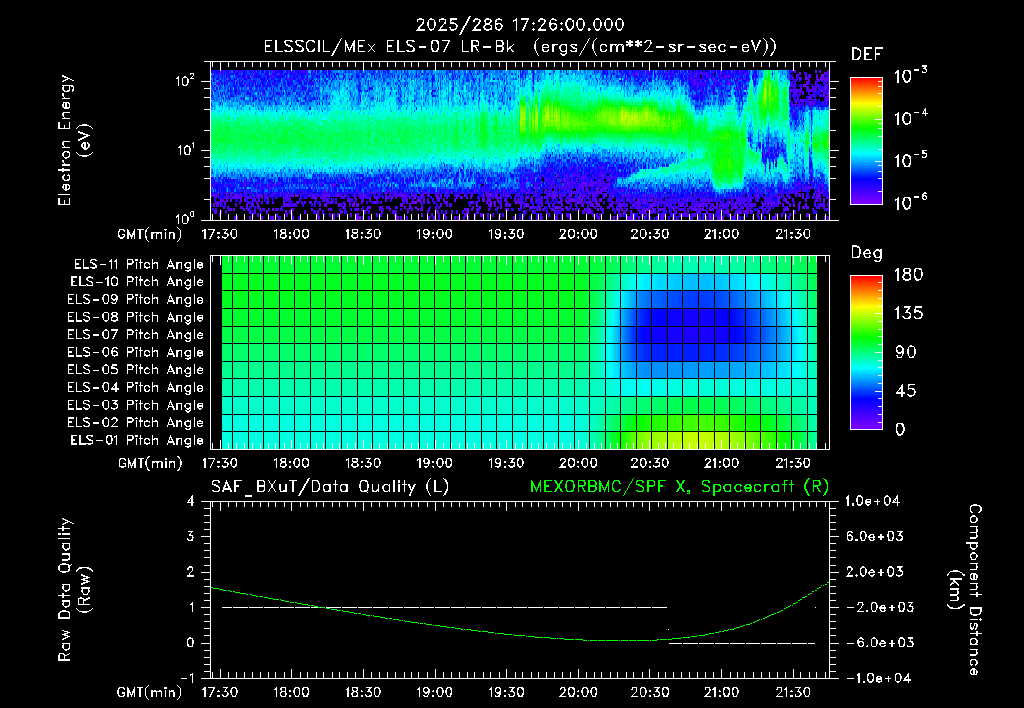The width and height of the screenshot is (1024, 708).
Task: Select the ELS-09 Pitch Angle row label
Action: coord(136,300)
